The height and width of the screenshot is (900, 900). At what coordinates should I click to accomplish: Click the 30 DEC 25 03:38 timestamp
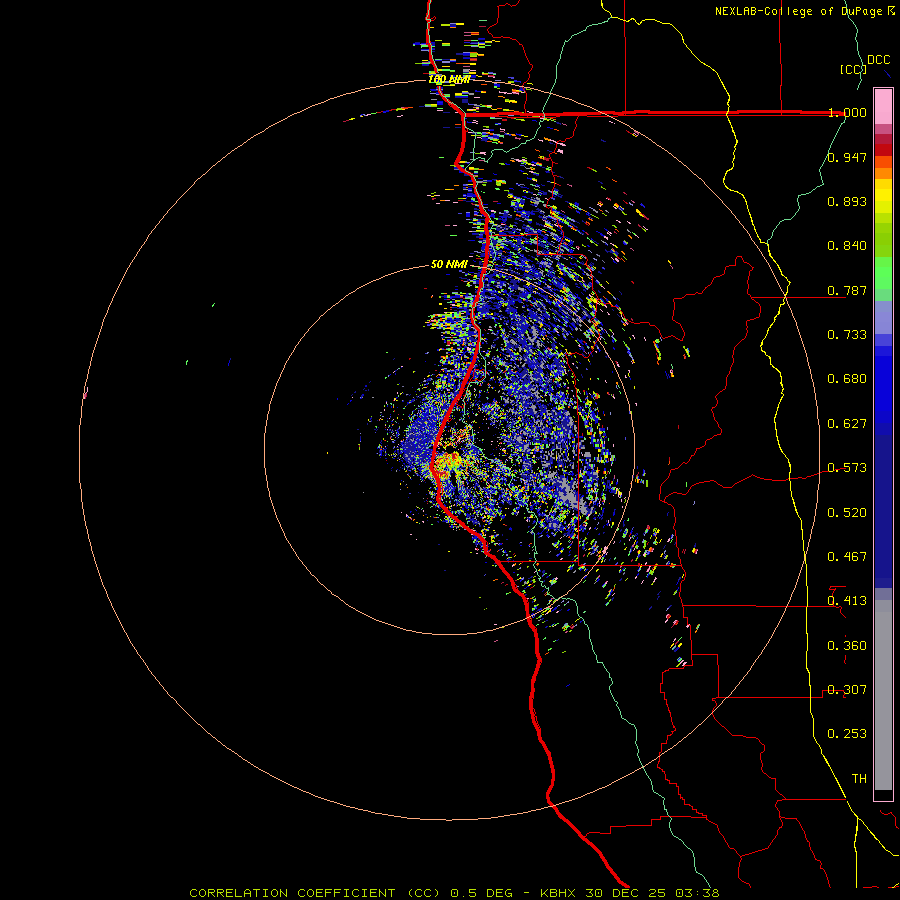[x=653, y=893]
